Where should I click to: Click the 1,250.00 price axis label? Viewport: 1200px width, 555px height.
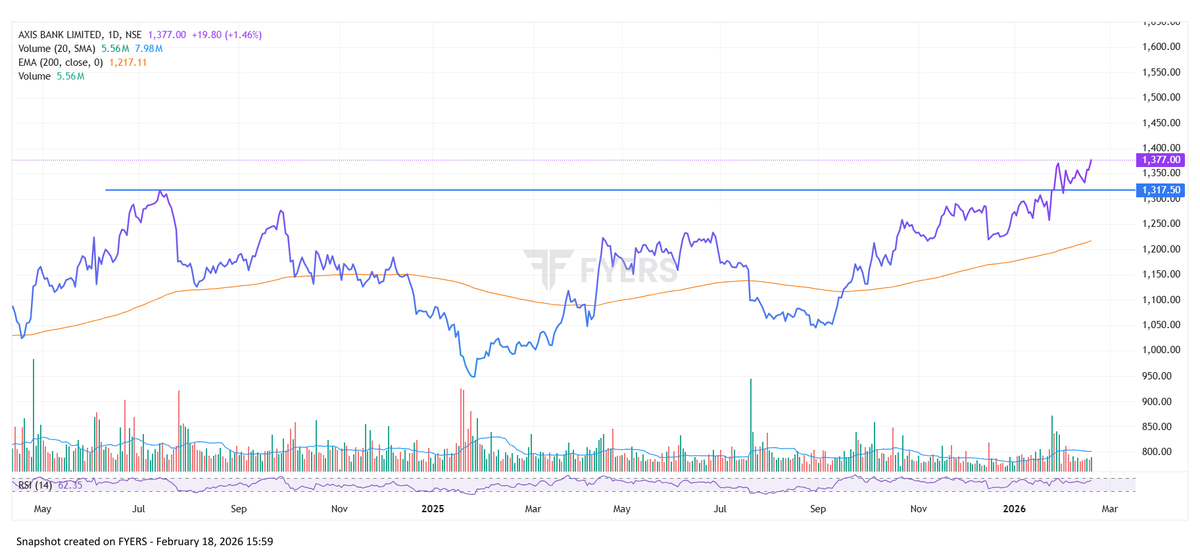(1162, 224)
